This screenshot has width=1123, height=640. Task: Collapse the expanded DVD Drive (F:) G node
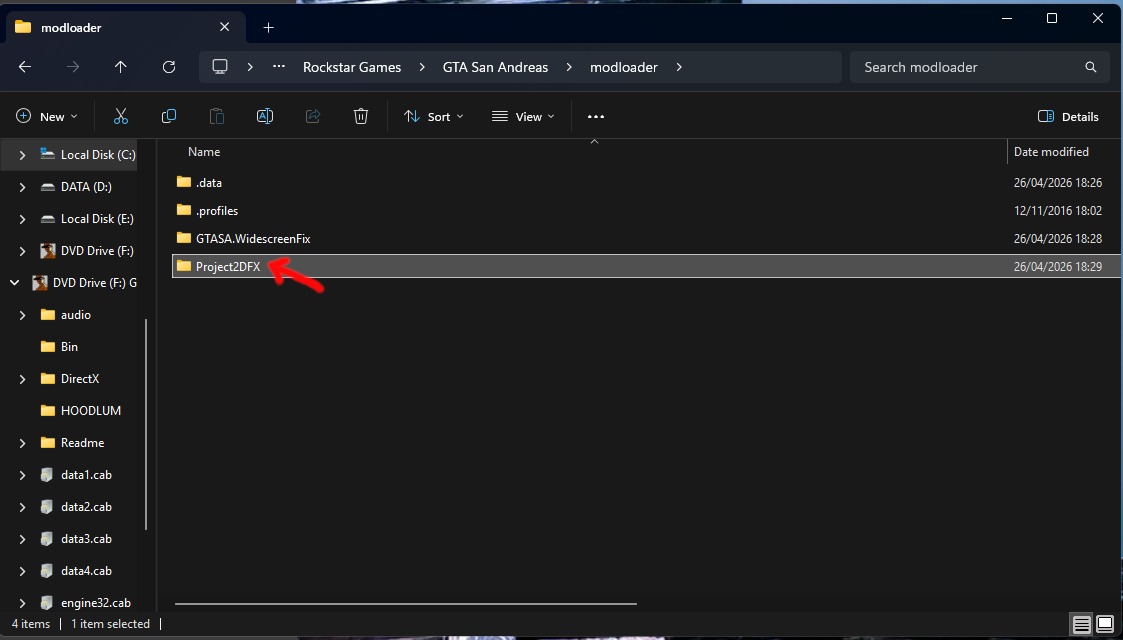point(14,283)
